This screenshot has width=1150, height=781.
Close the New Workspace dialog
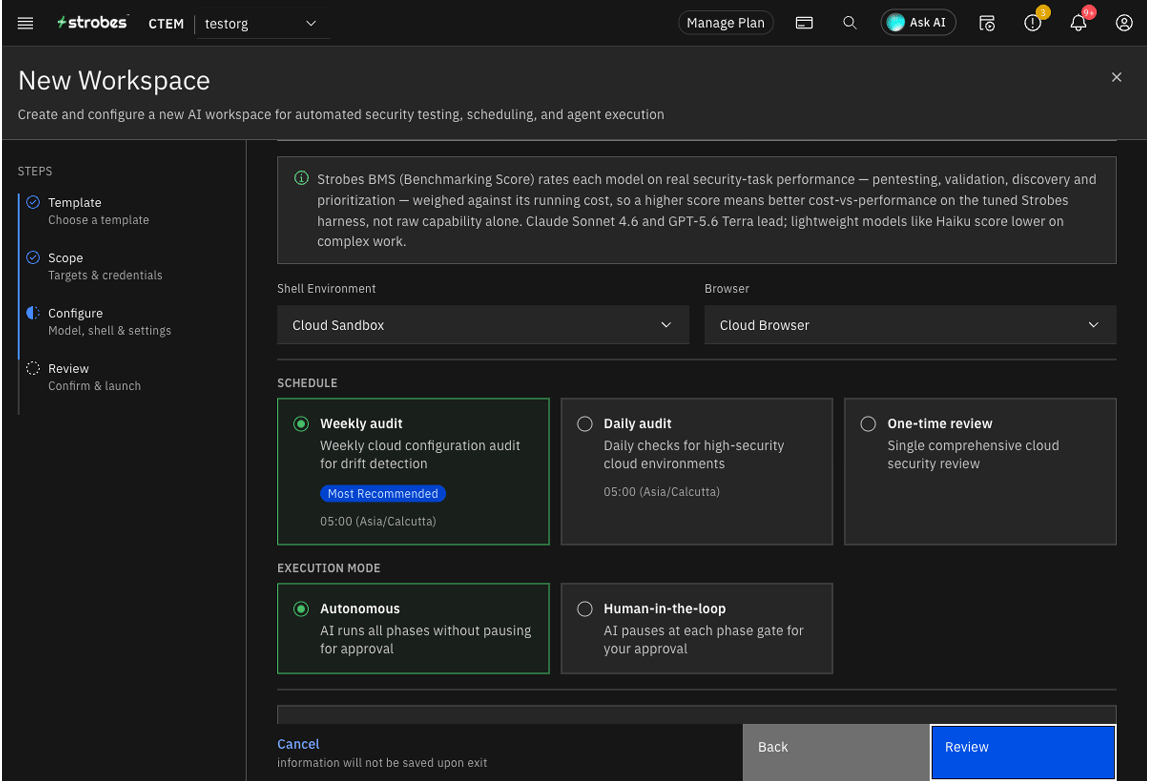click(1116, 77)
